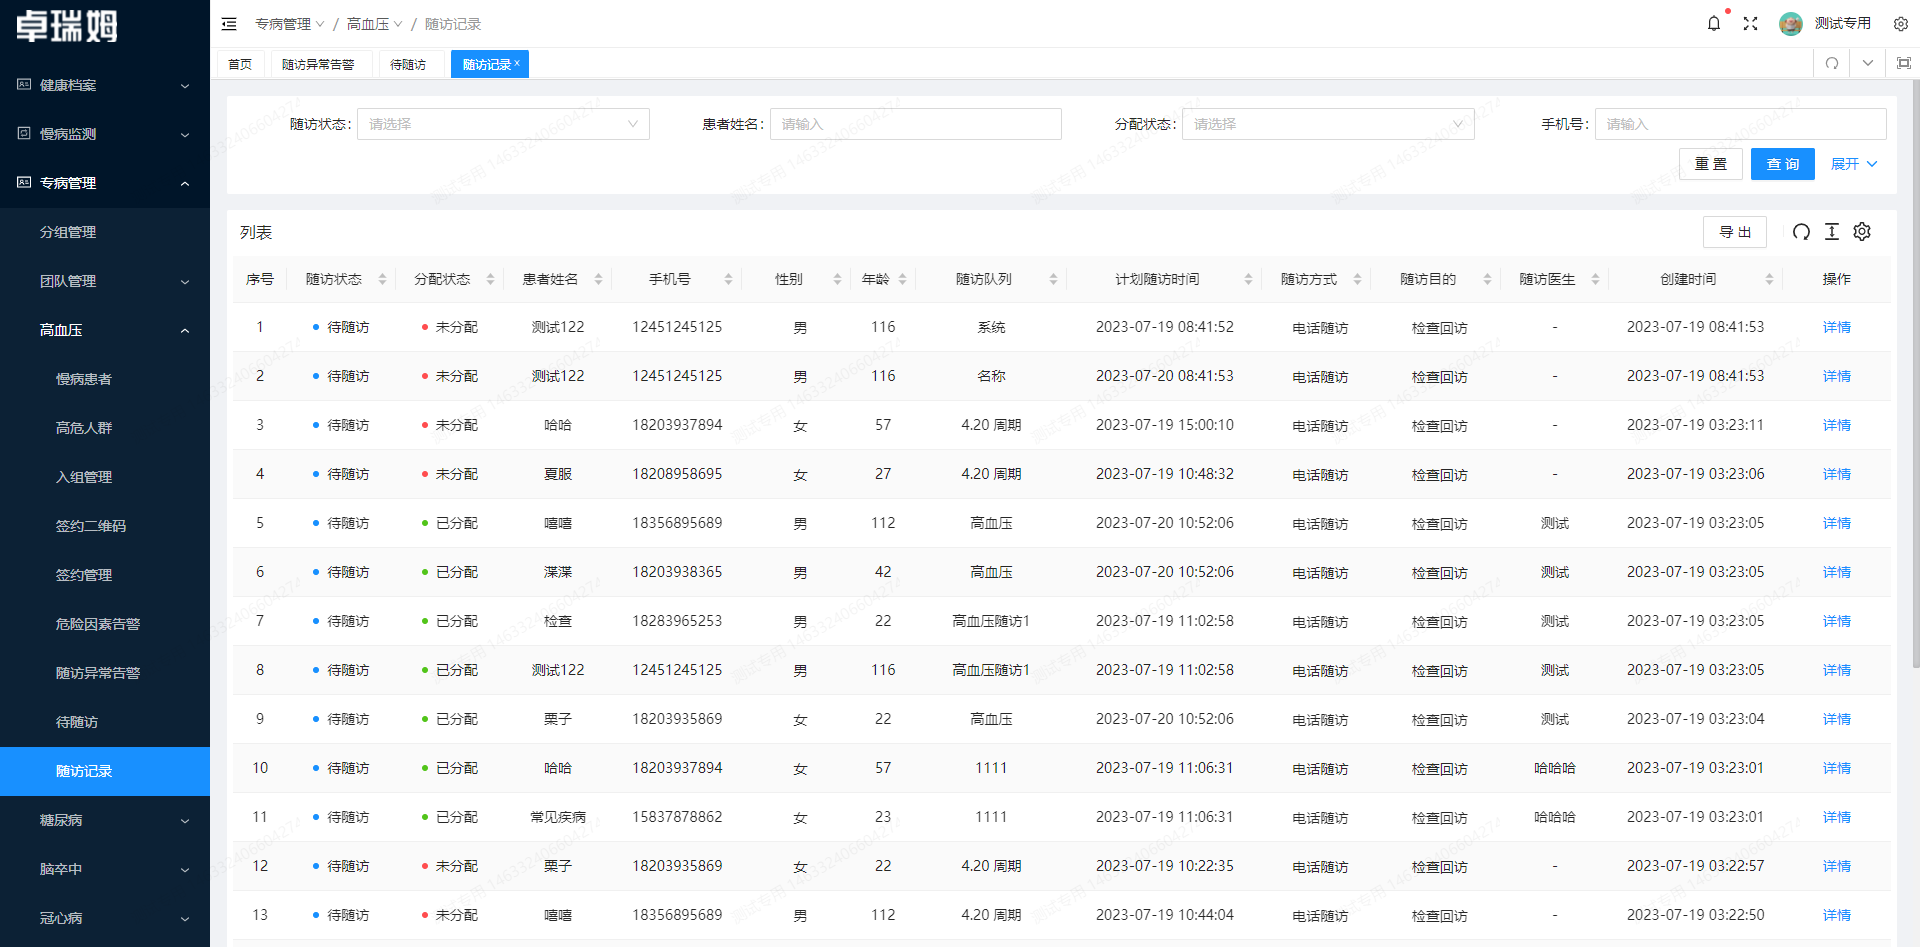The width and height of the screenshot is (1920, 947).
Task: Open 签约管理 in sidebar
Action: click(x=105, y=575)
